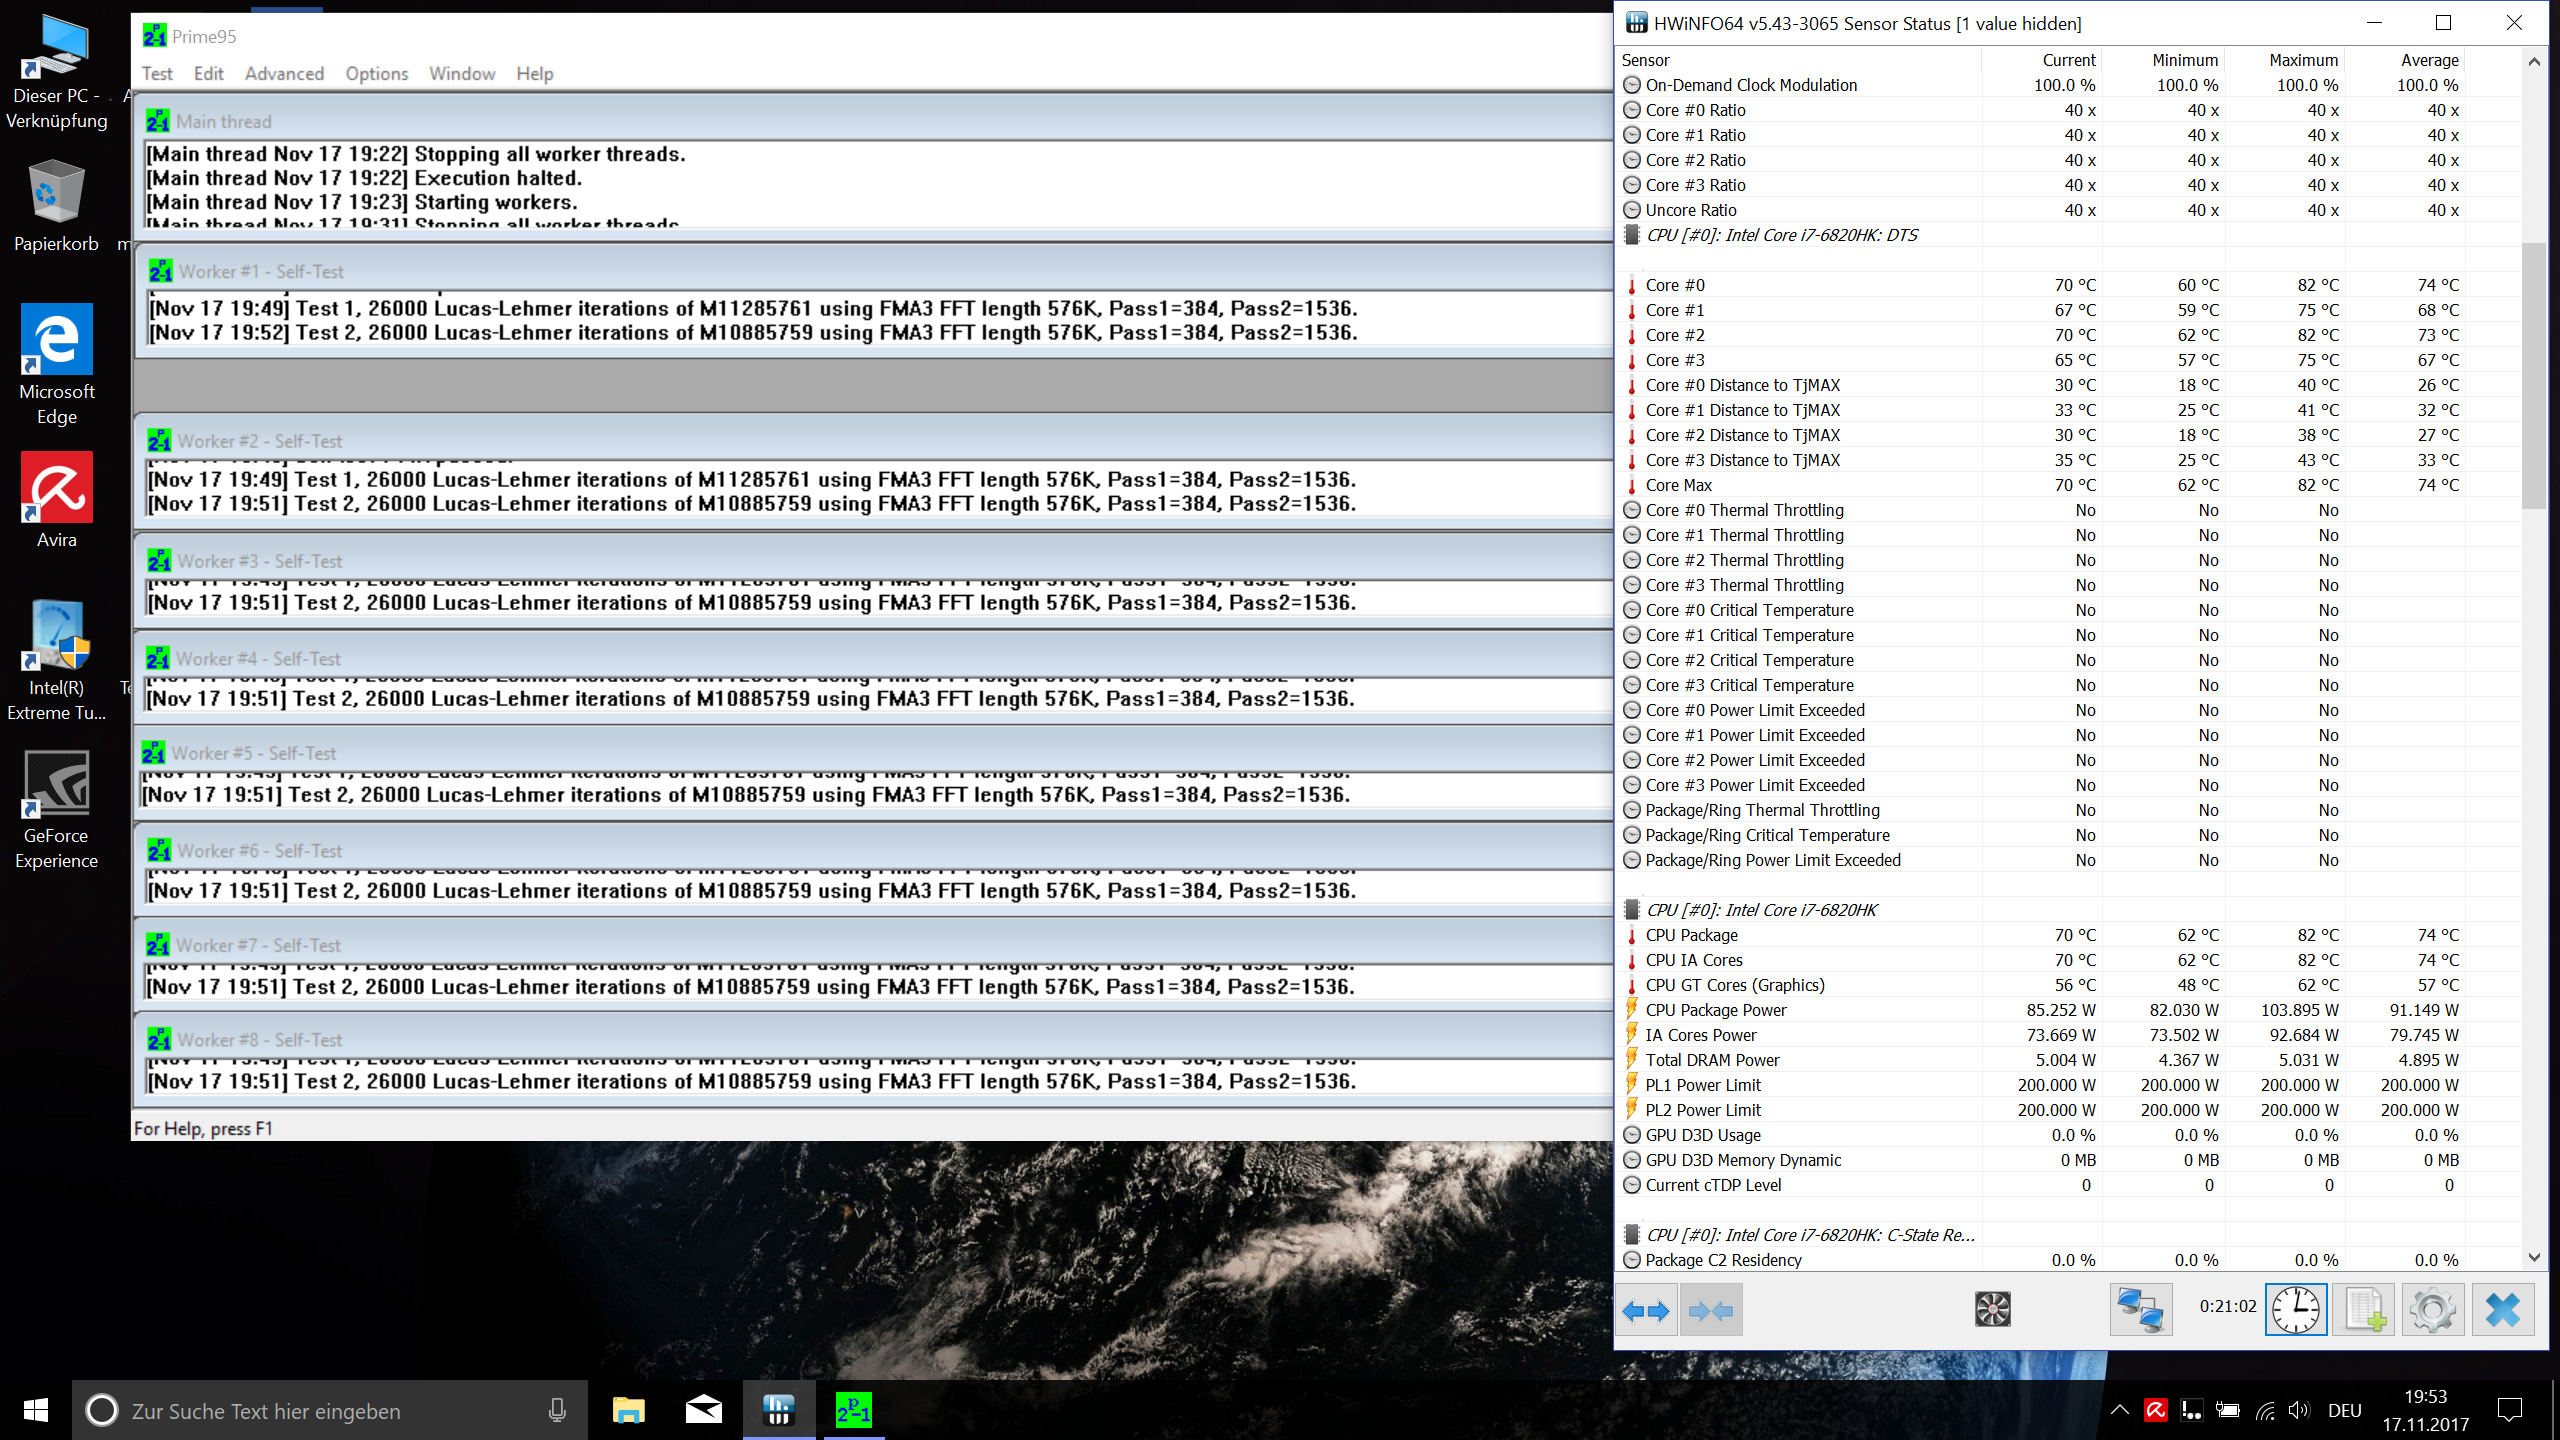2560x1440 pixels.
Task: Show hidden tray icons chevron
Action: click(x=2119, y=1411)
